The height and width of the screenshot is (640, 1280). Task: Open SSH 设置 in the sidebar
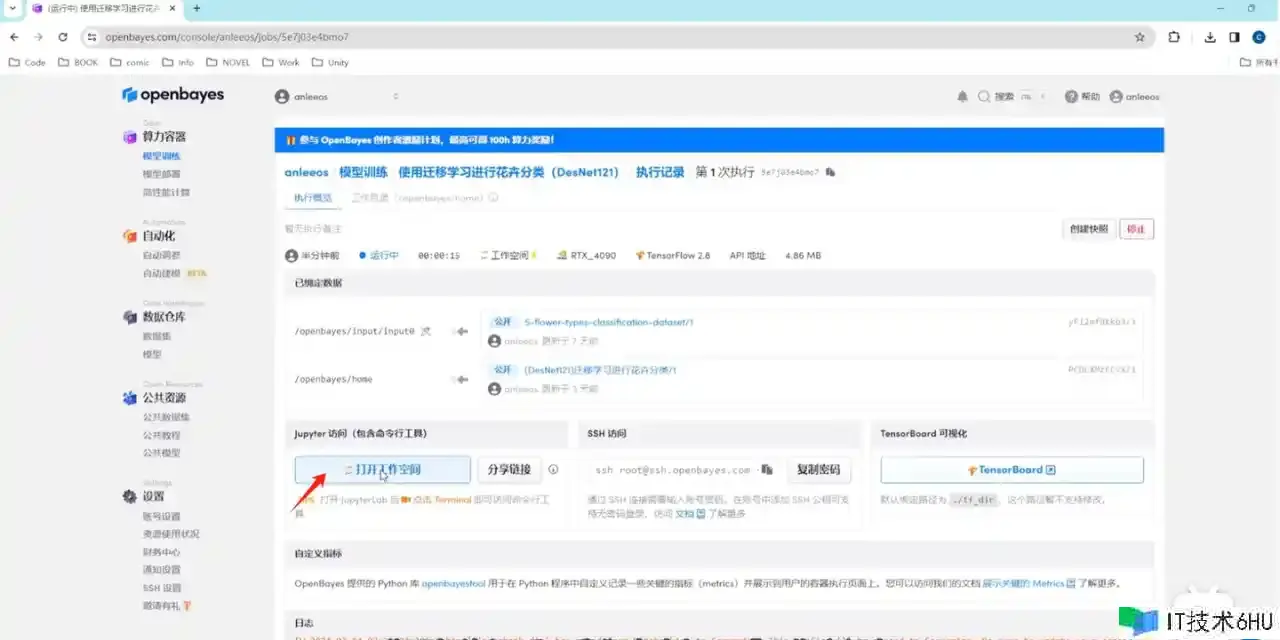point(162,588)
